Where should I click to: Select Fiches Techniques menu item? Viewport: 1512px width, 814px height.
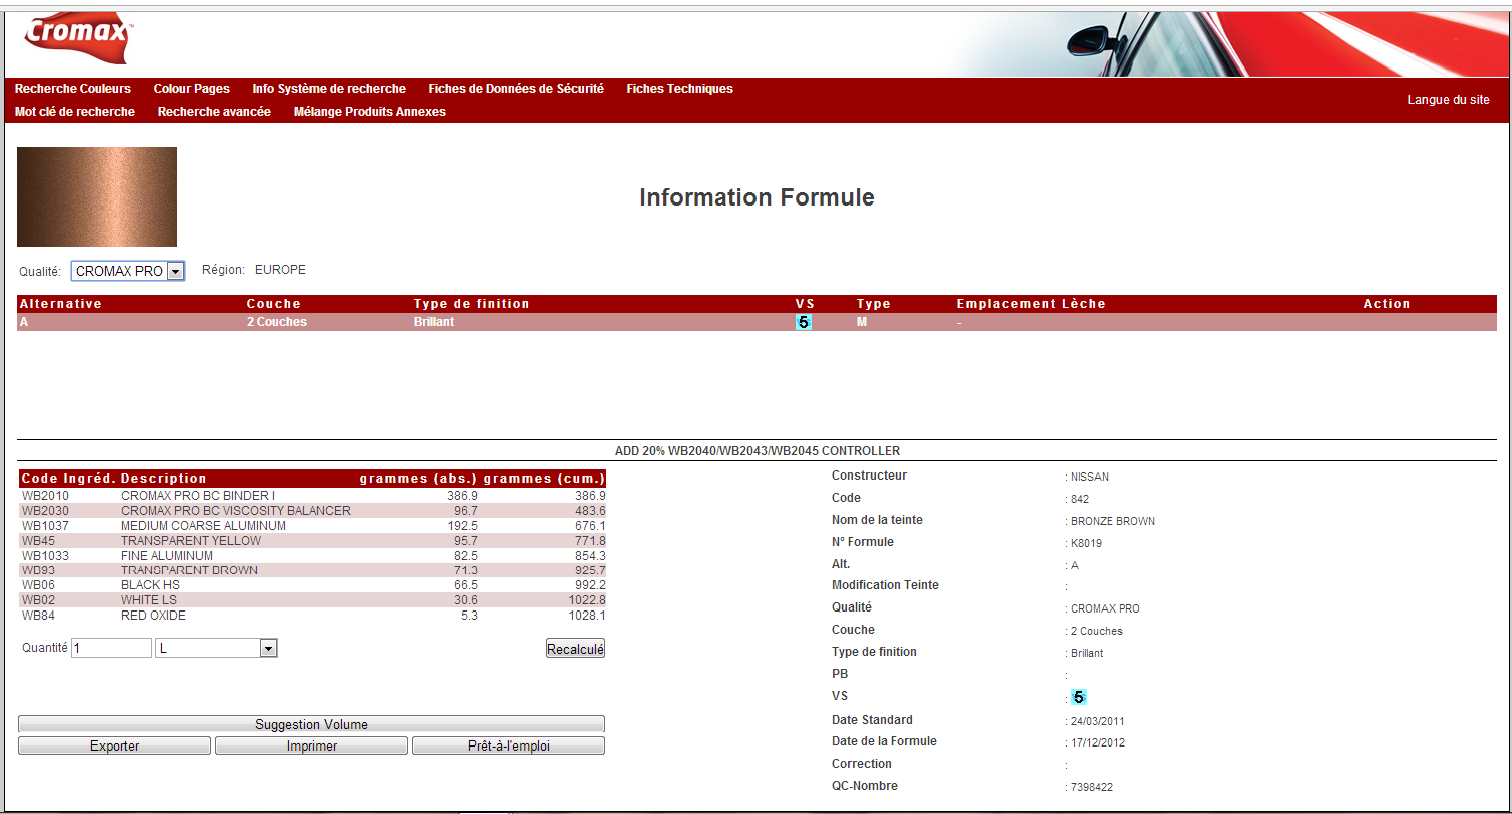(679, 89)
